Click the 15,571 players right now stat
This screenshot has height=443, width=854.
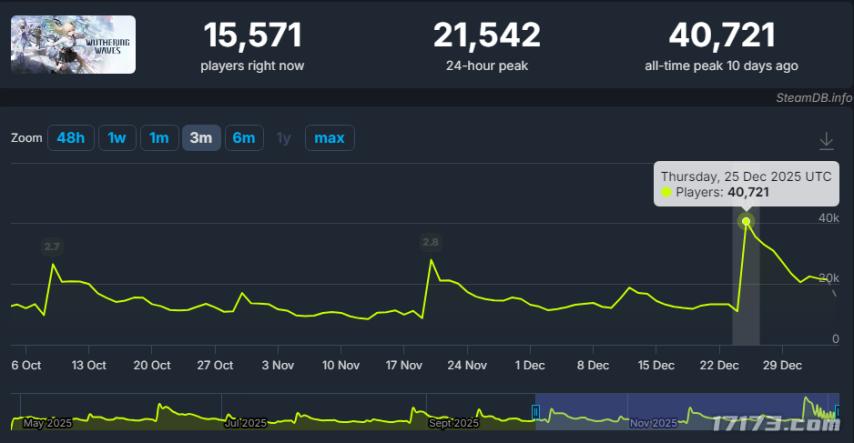[252, 45]
